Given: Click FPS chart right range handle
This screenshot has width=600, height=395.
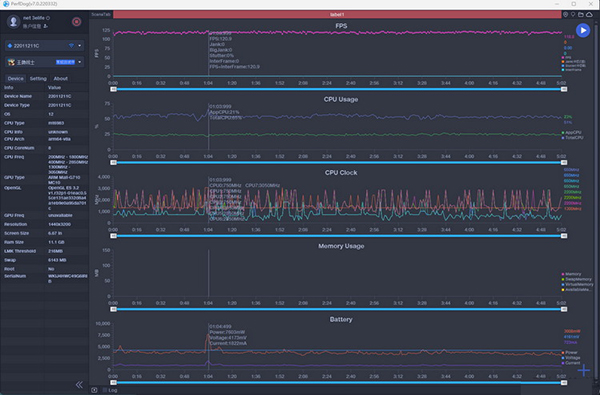Looking at the screenshot, I should [x=564, y=89].
